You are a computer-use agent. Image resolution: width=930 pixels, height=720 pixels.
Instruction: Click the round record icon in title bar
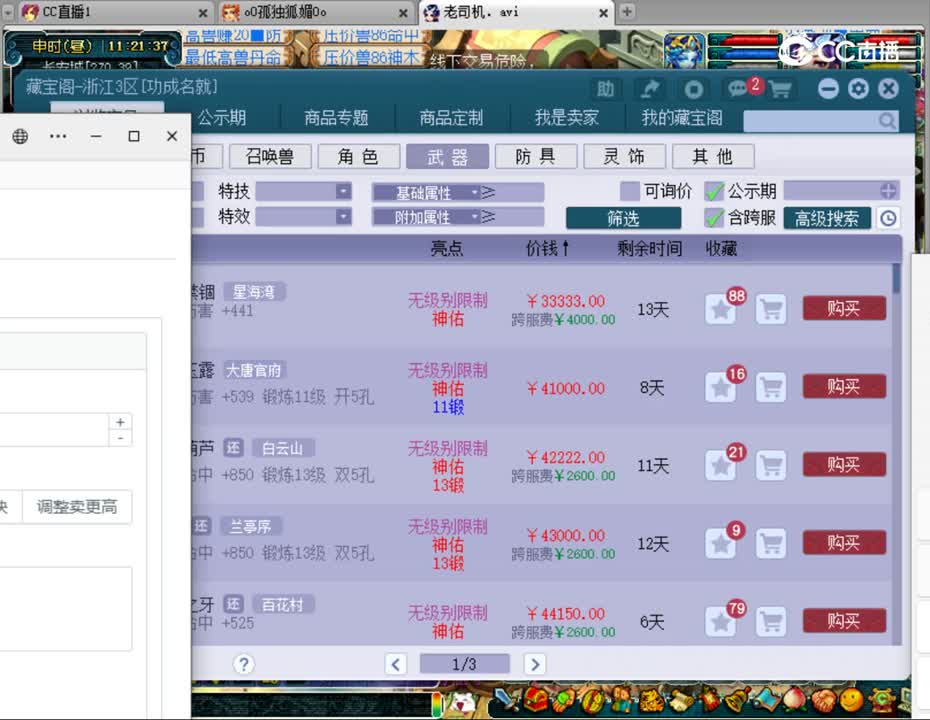coord(693,90)
